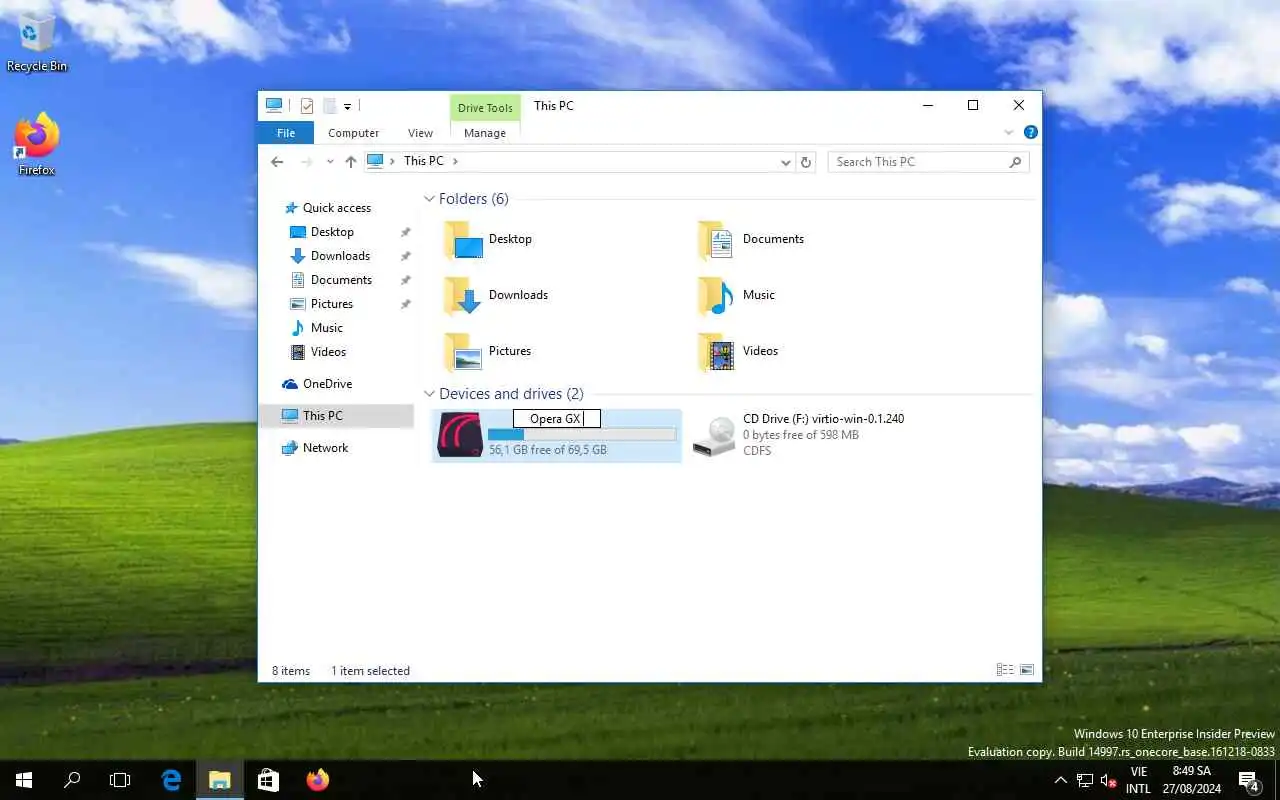Image resolution: width=1280 pixels, height=800 pixels.
Task: Show hidden system tray icons
Action: click(1061, 780)
